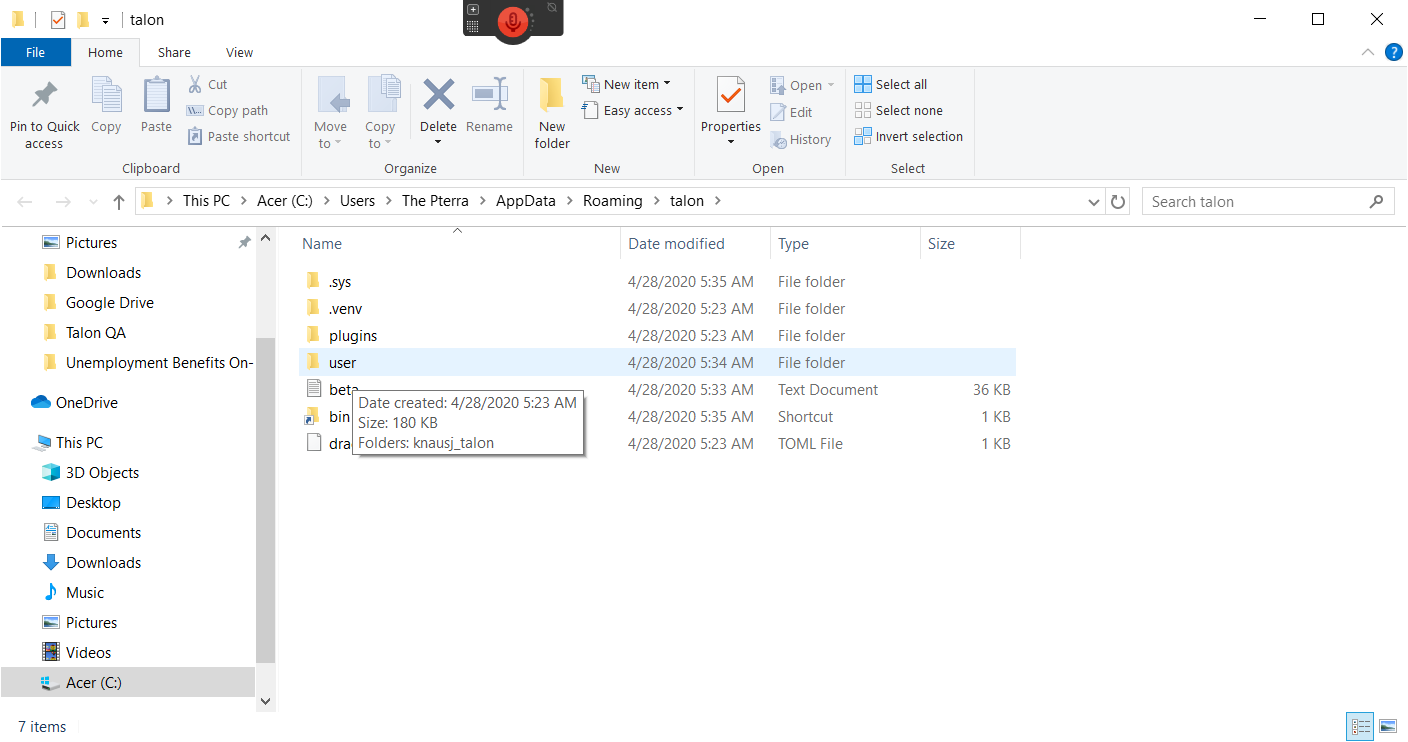Open the Quick Access Toolbar customize dropdown

point(105,20)
